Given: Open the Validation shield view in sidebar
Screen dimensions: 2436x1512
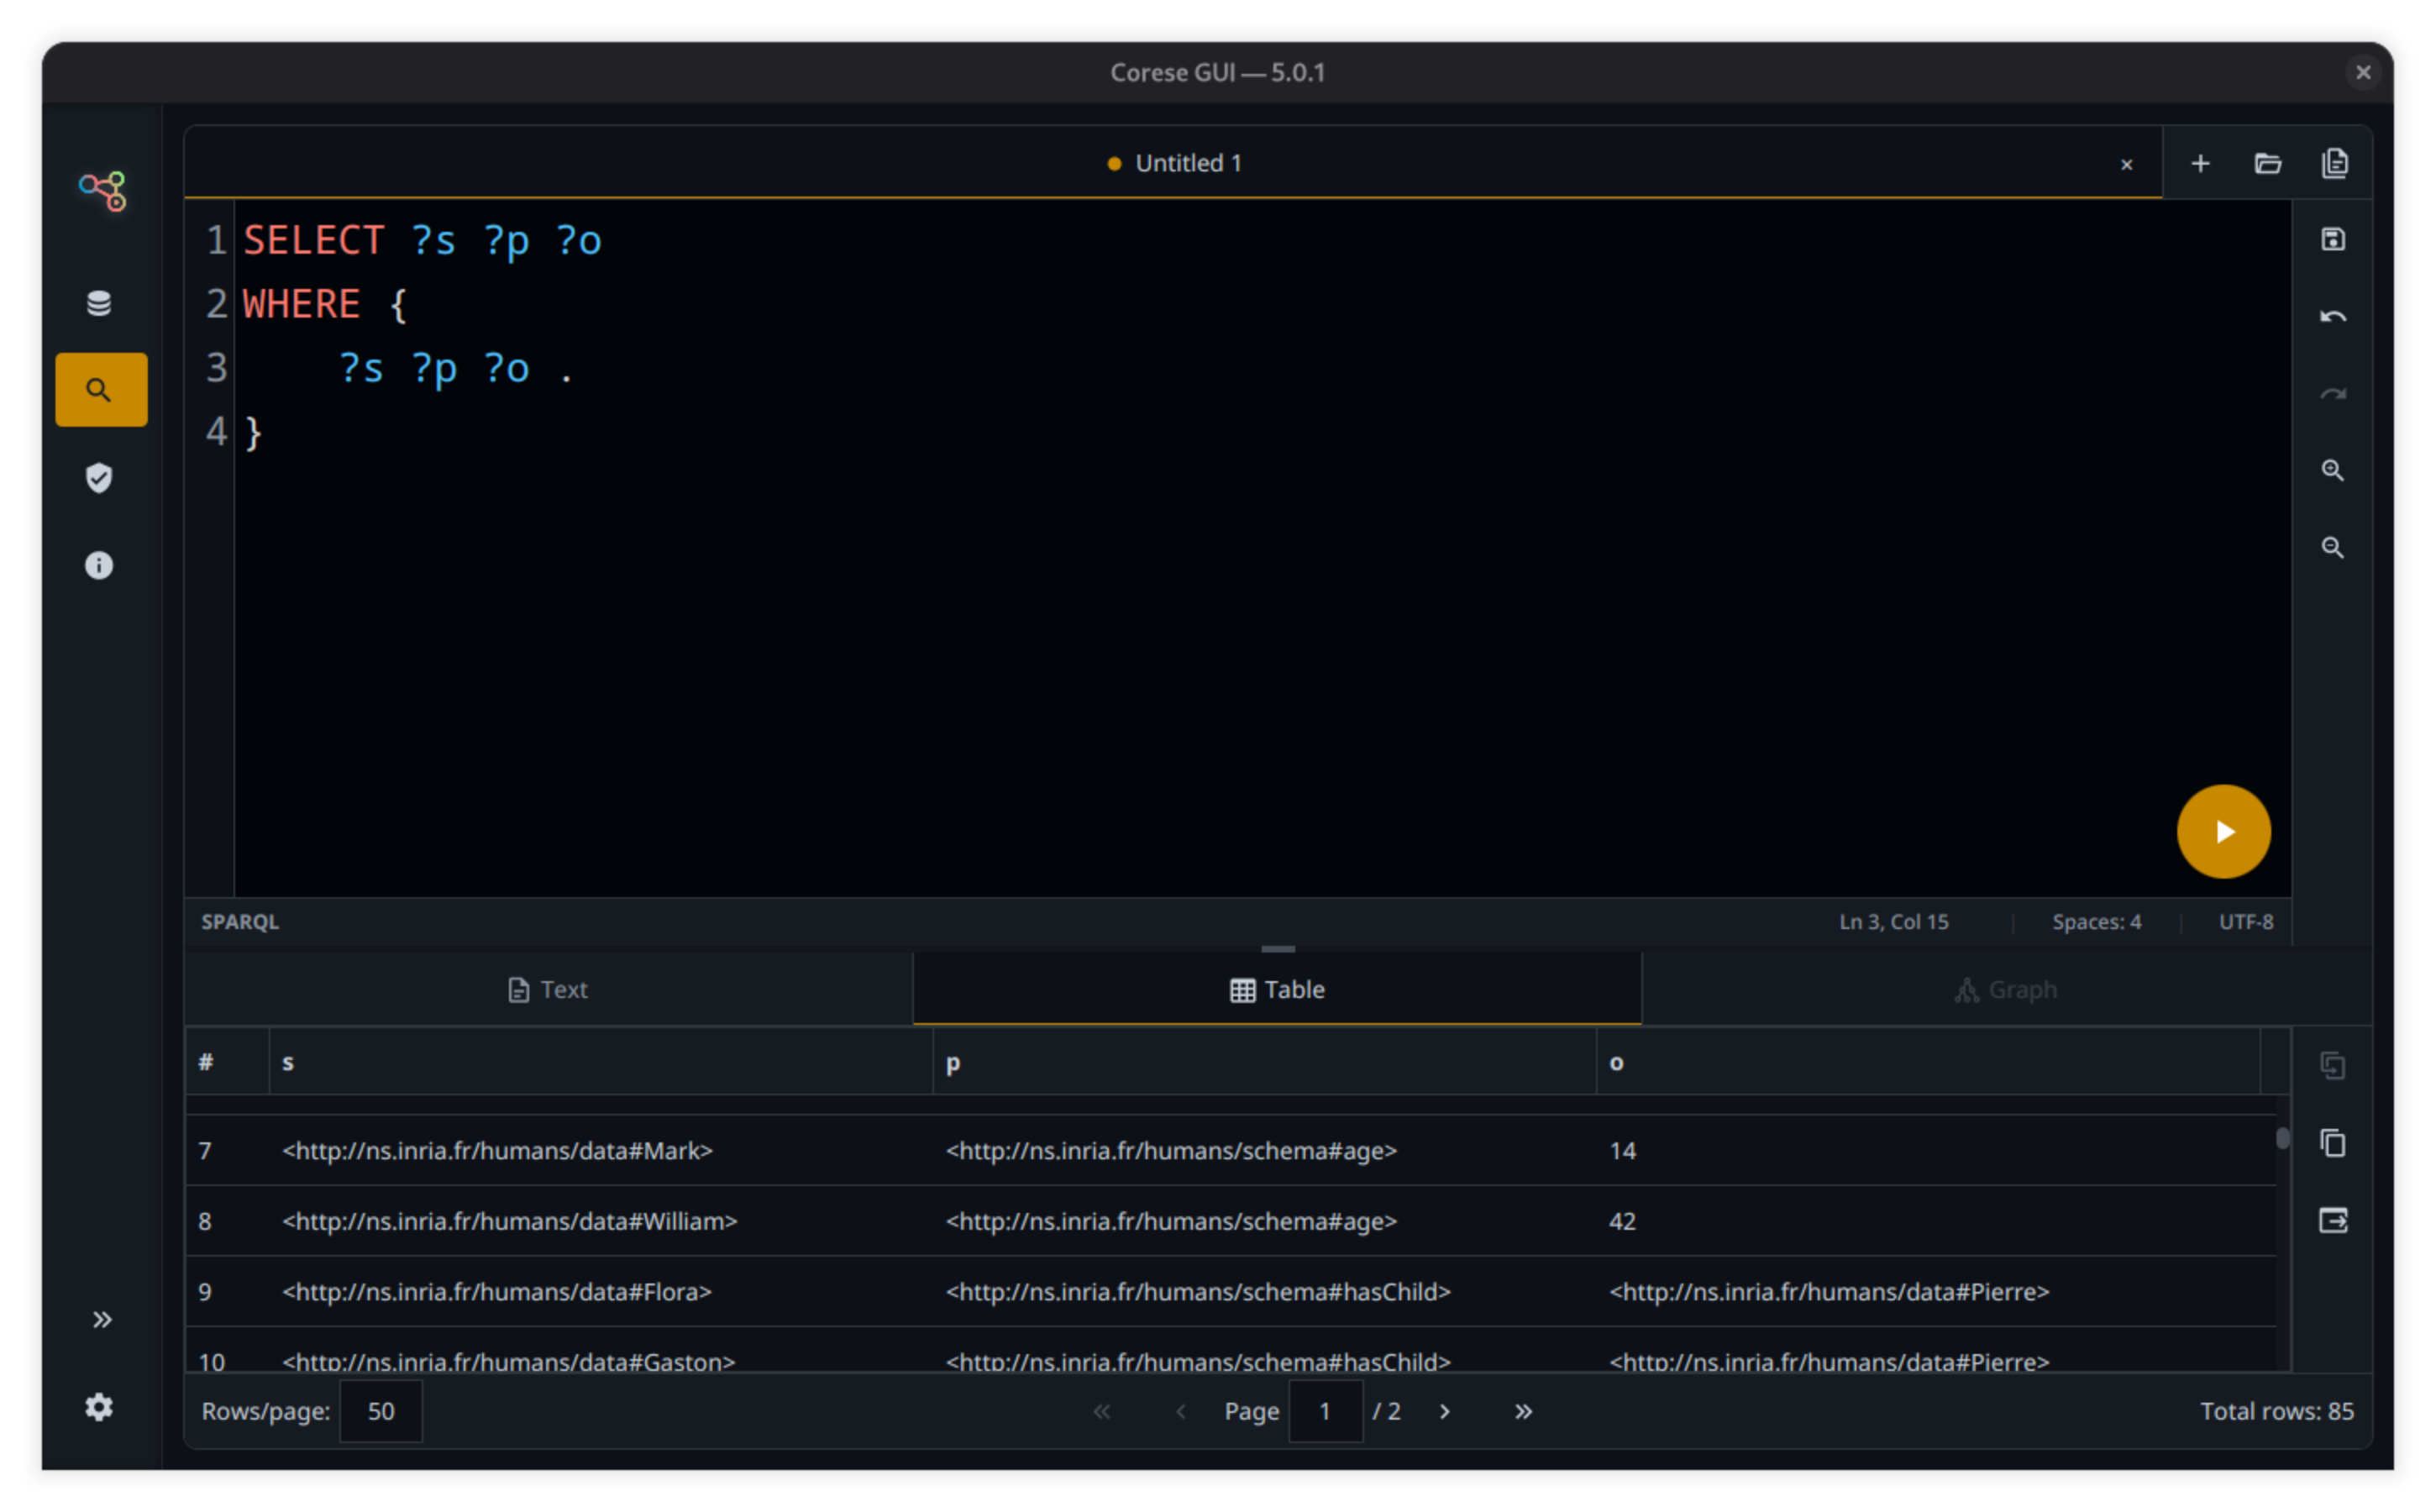Looking at the screenshot, I should click(x=99, y=478).
